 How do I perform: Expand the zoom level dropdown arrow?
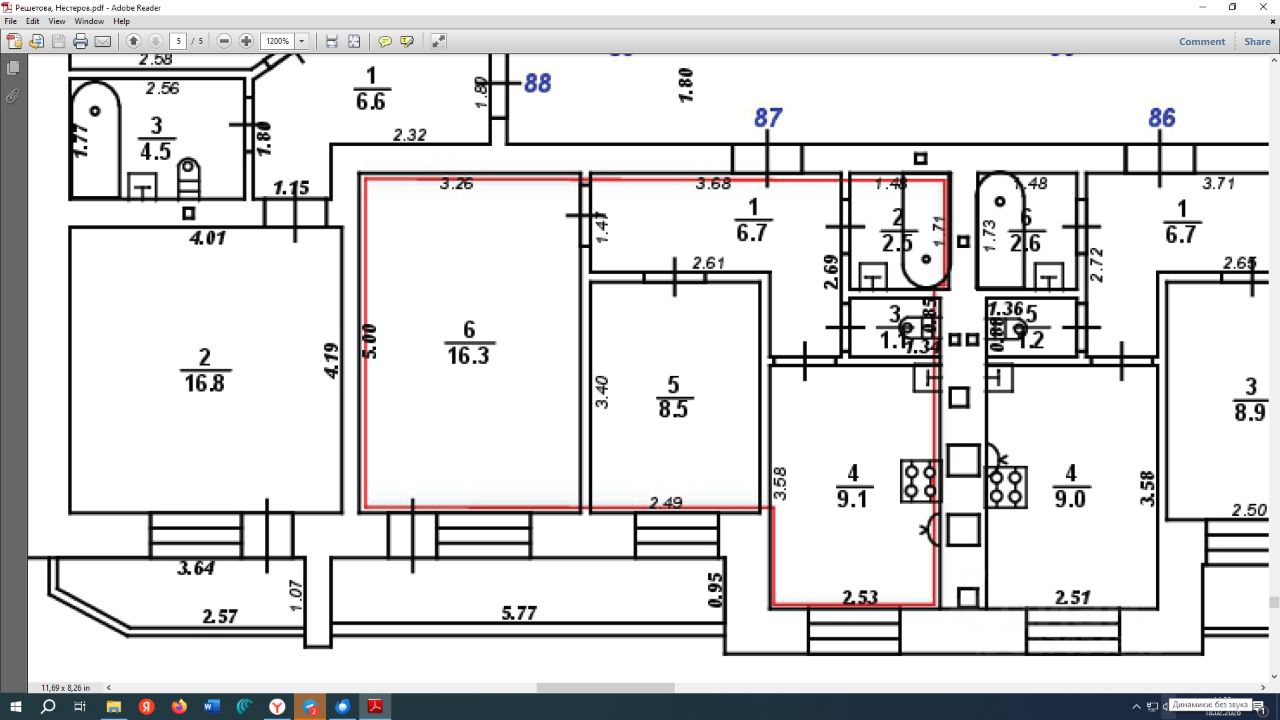point(301,41)
